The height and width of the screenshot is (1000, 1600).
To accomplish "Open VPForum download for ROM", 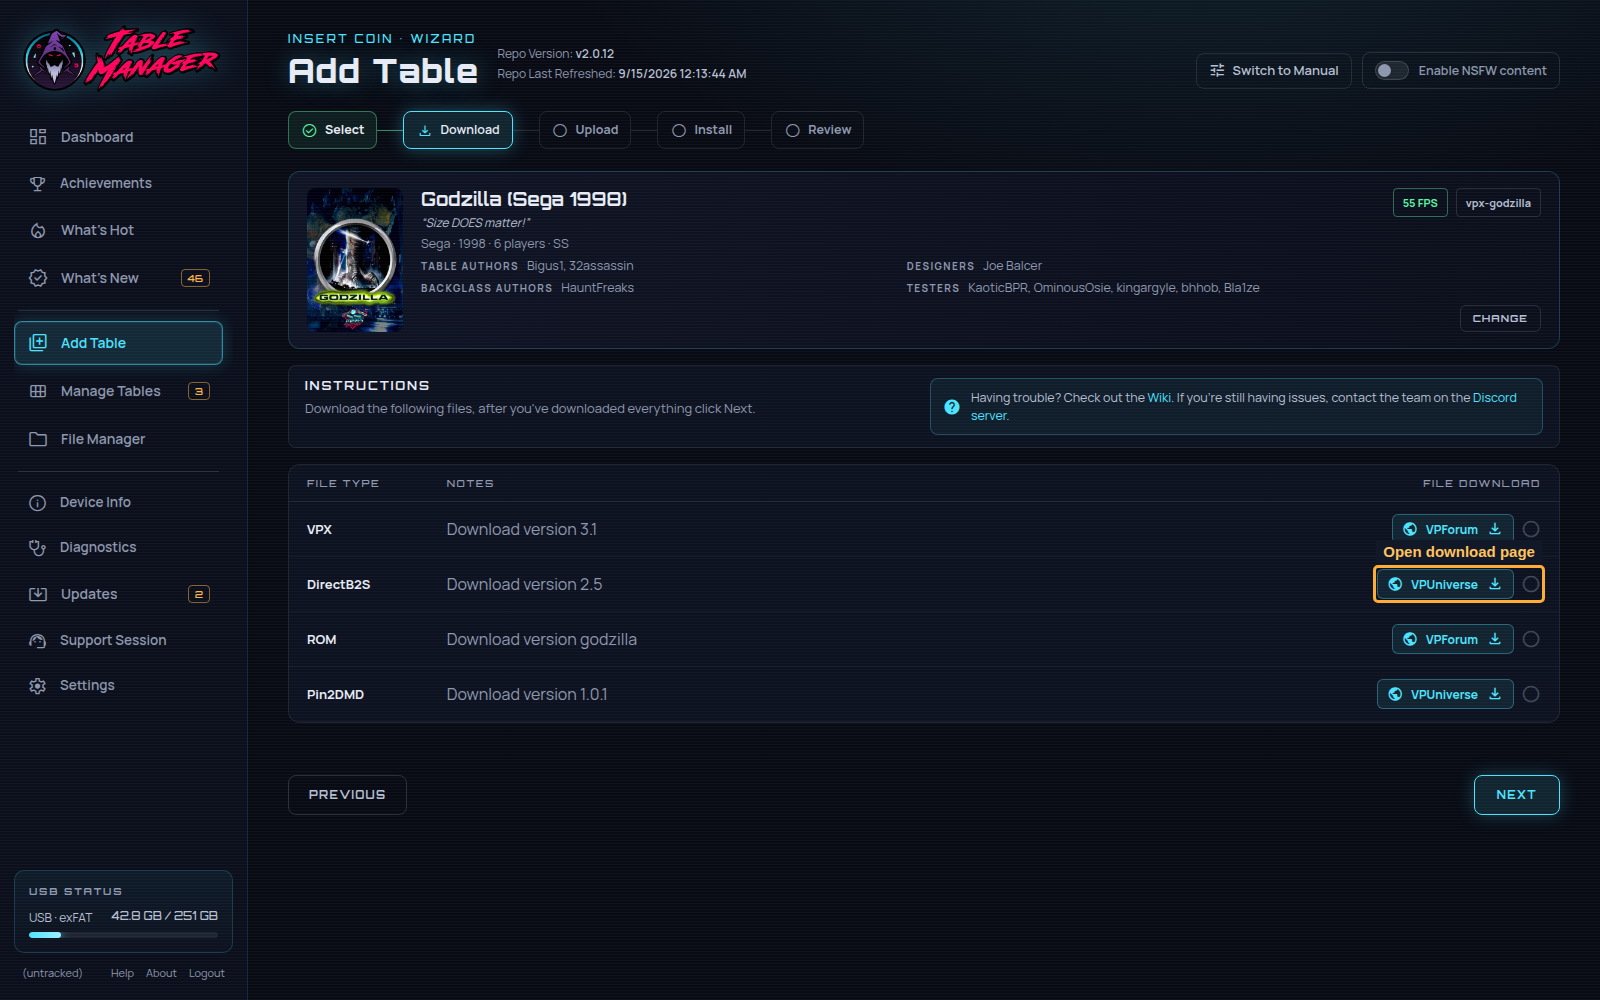I will point(1452,639).
